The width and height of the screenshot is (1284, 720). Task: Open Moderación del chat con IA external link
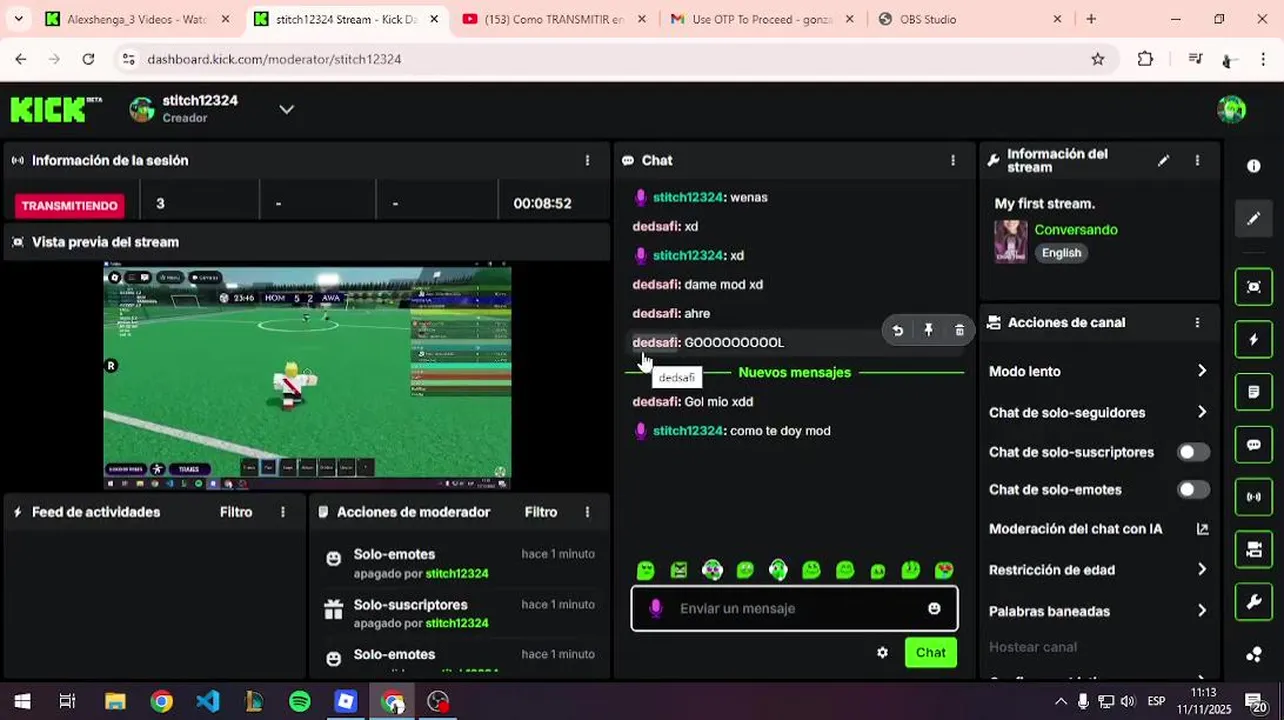(1202, 529)
